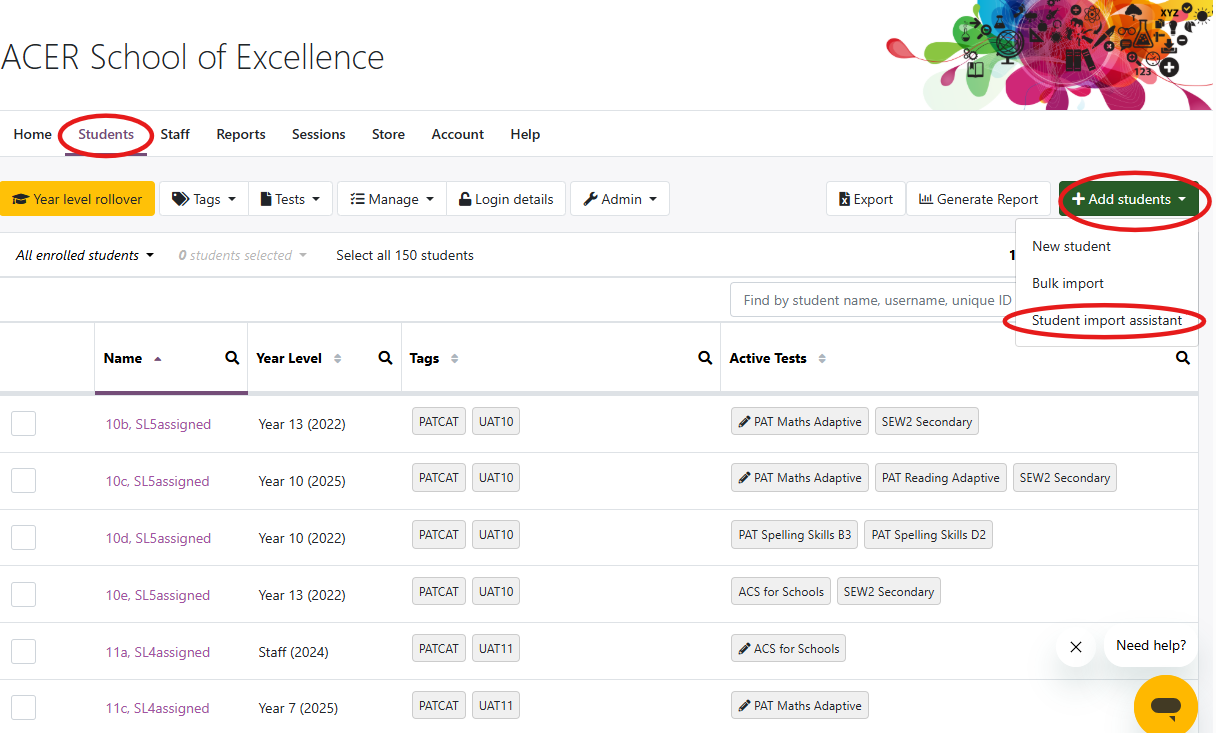
Task: Click the search icon in Name column
Action: click(232, 358)
